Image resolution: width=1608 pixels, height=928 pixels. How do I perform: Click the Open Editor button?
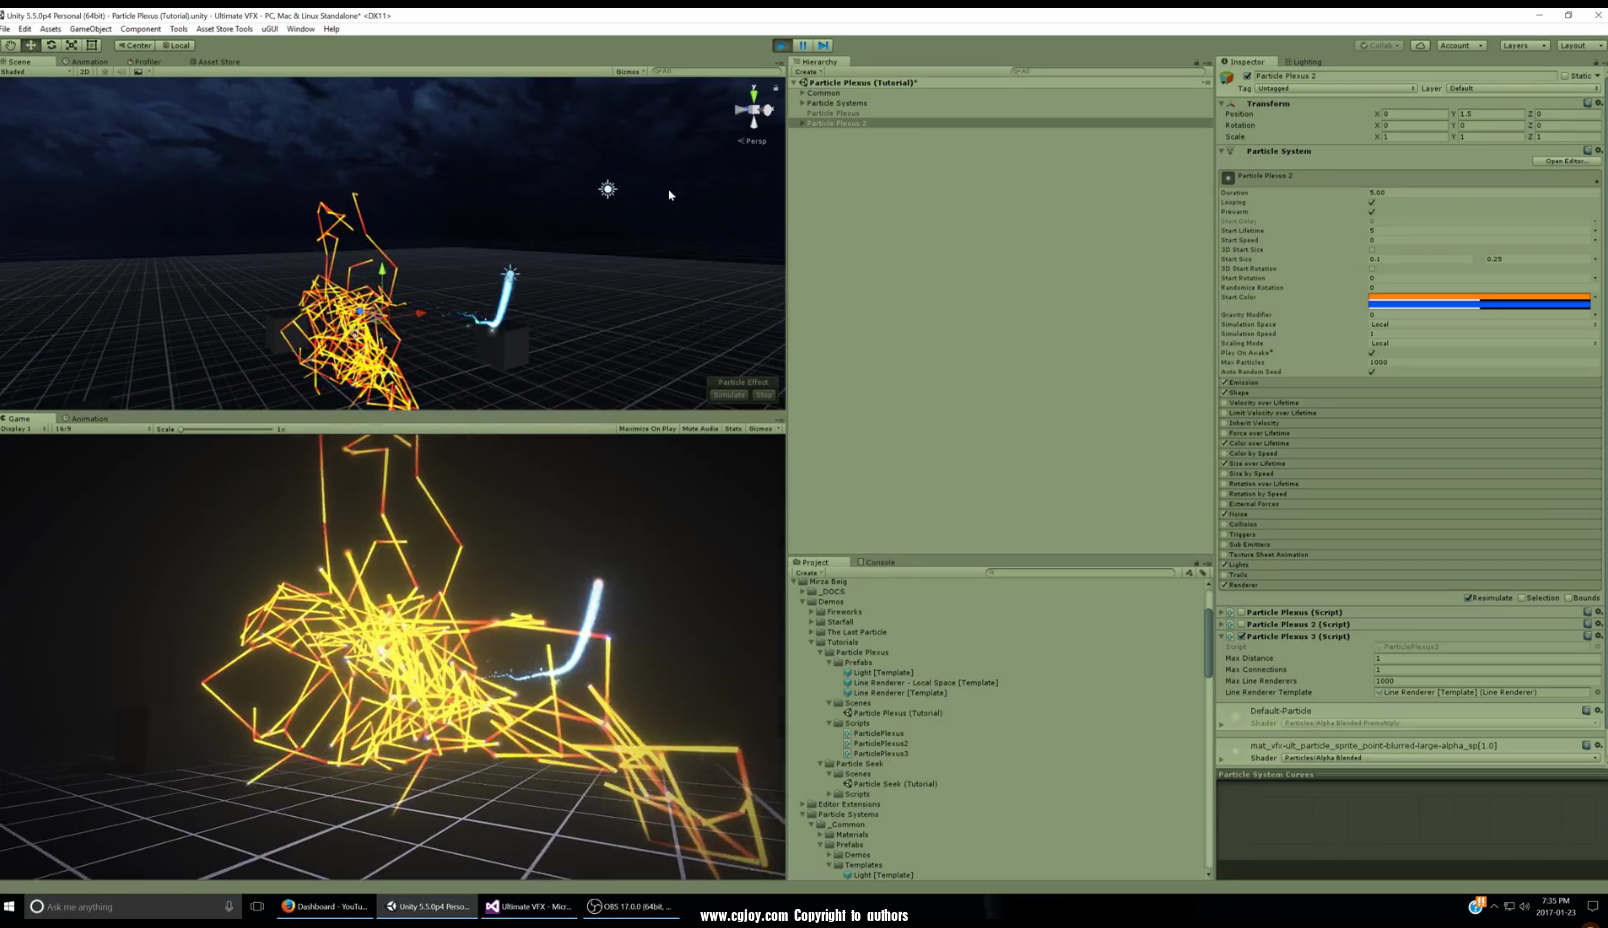(x=1566, y=161)
